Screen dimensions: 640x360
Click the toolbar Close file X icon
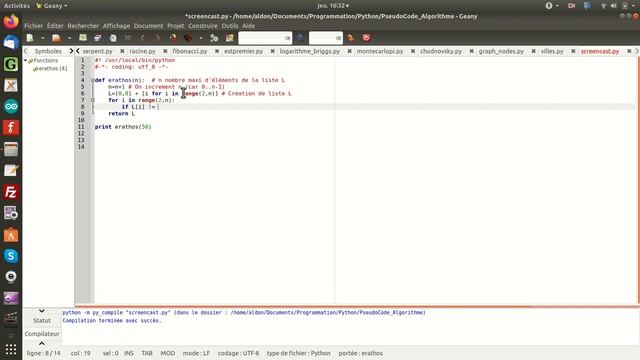(x=127, y=38)
